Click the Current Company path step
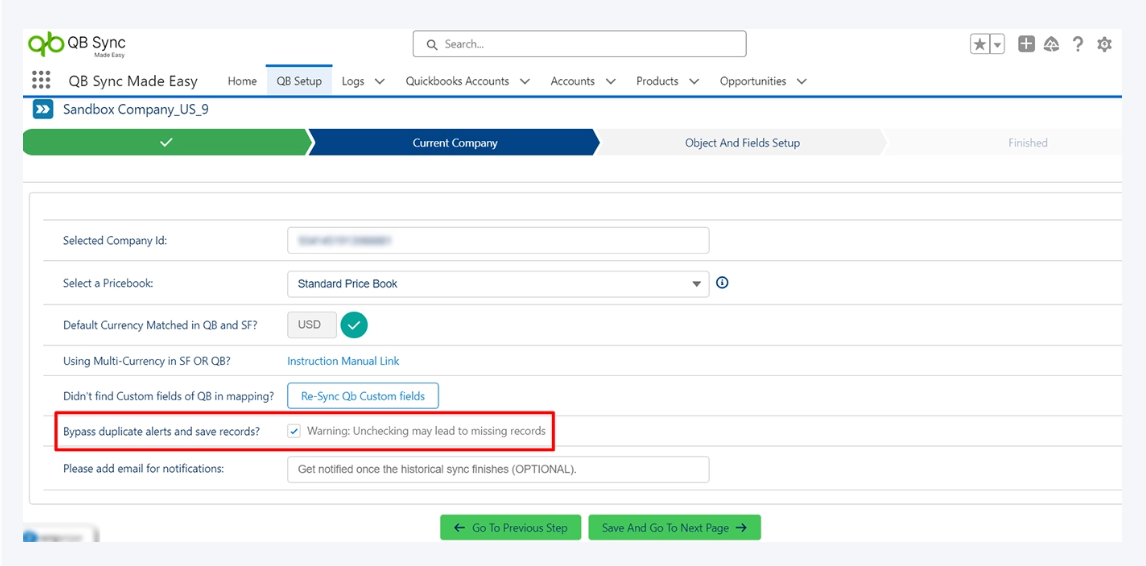Image resolution: width=1146 pixels, height=566 pixels. coord(455,143)
